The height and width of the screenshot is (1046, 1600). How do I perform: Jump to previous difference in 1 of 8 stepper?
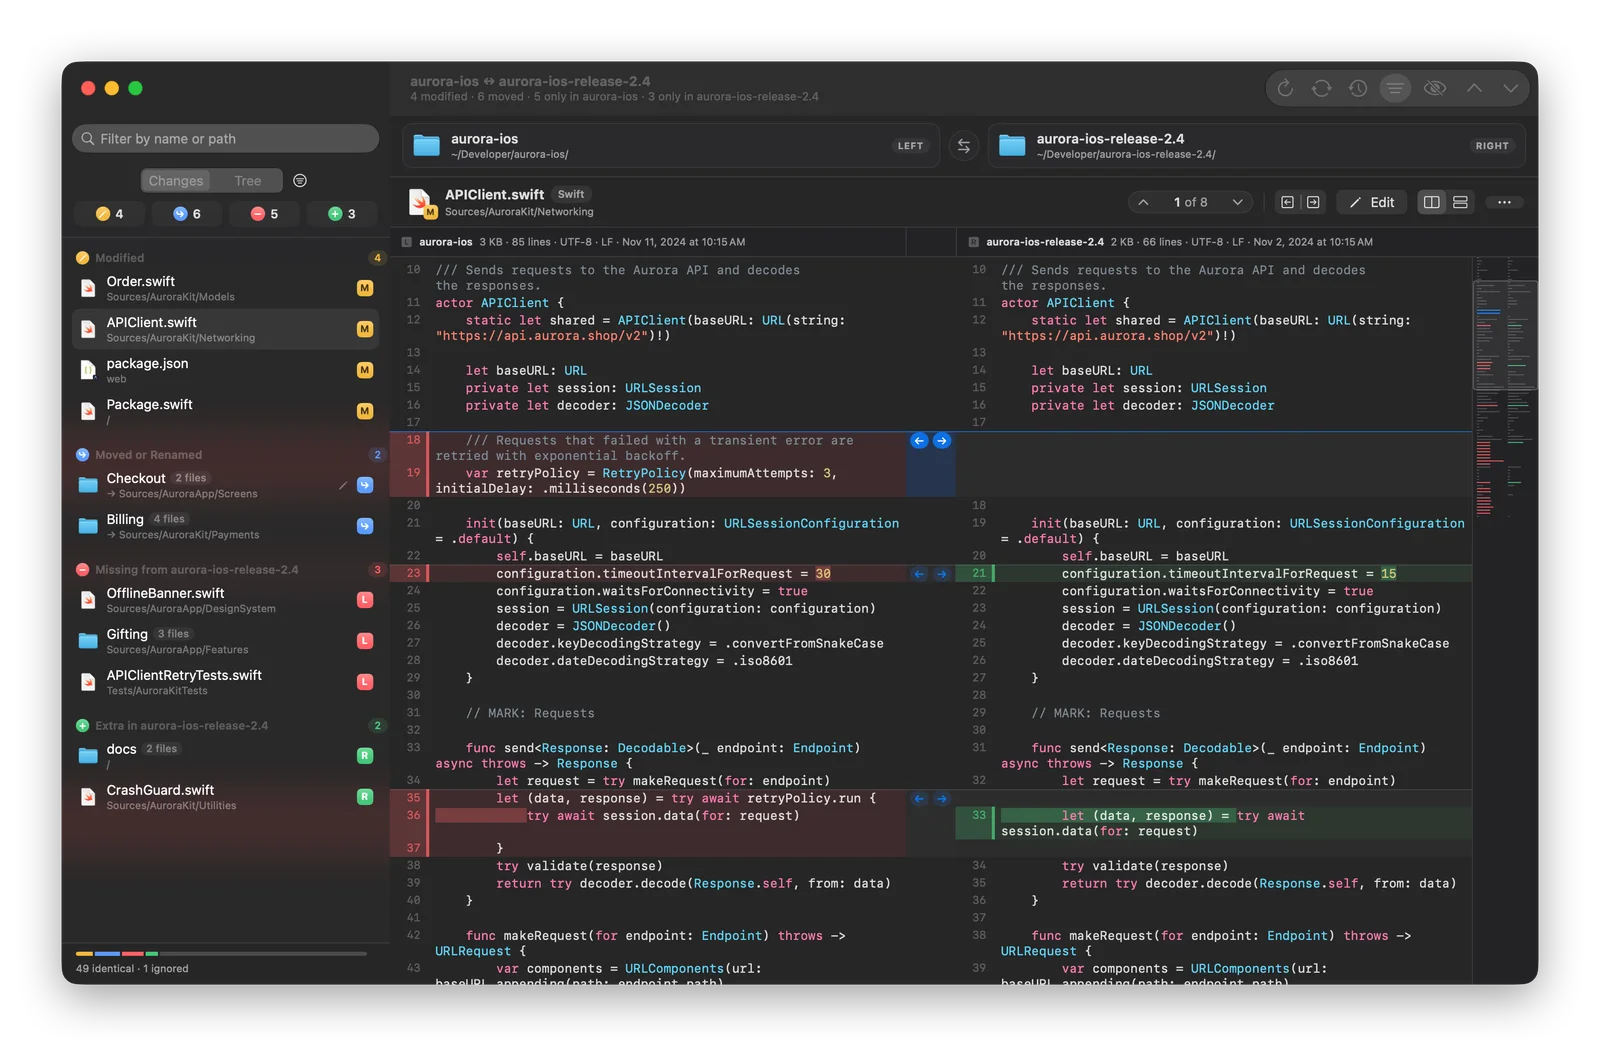1144,202
